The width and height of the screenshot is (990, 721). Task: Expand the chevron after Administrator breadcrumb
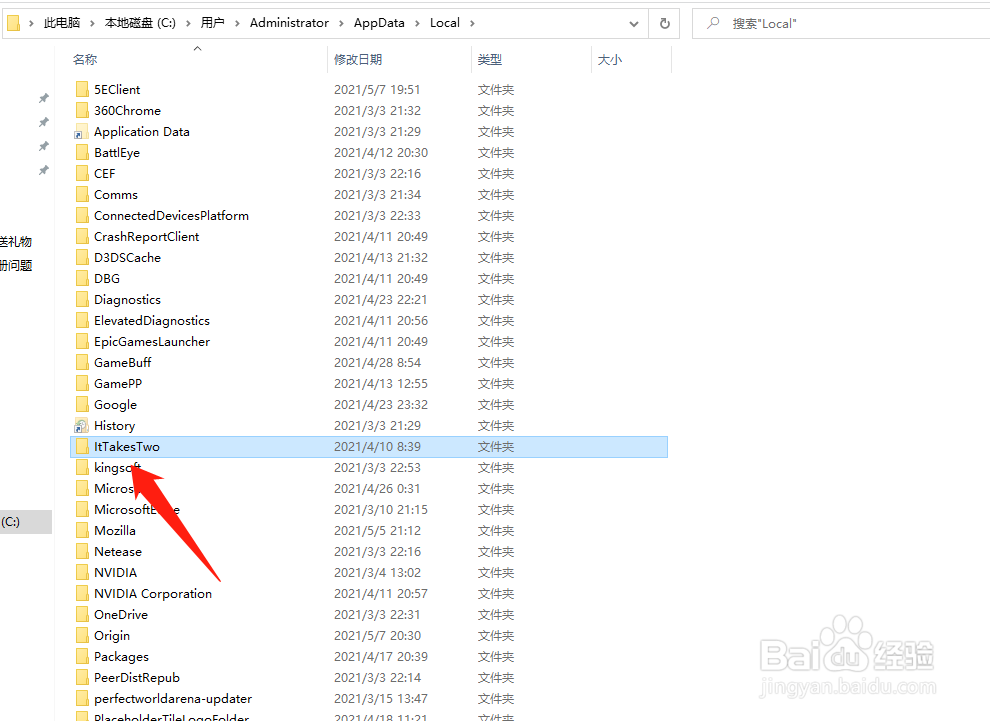342,23
